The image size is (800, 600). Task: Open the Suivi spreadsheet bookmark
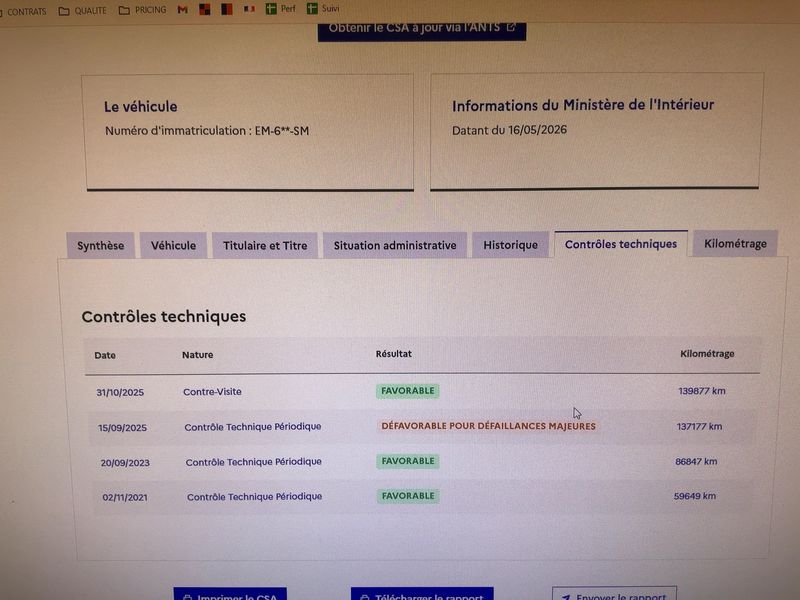click(x=323, y=8)
